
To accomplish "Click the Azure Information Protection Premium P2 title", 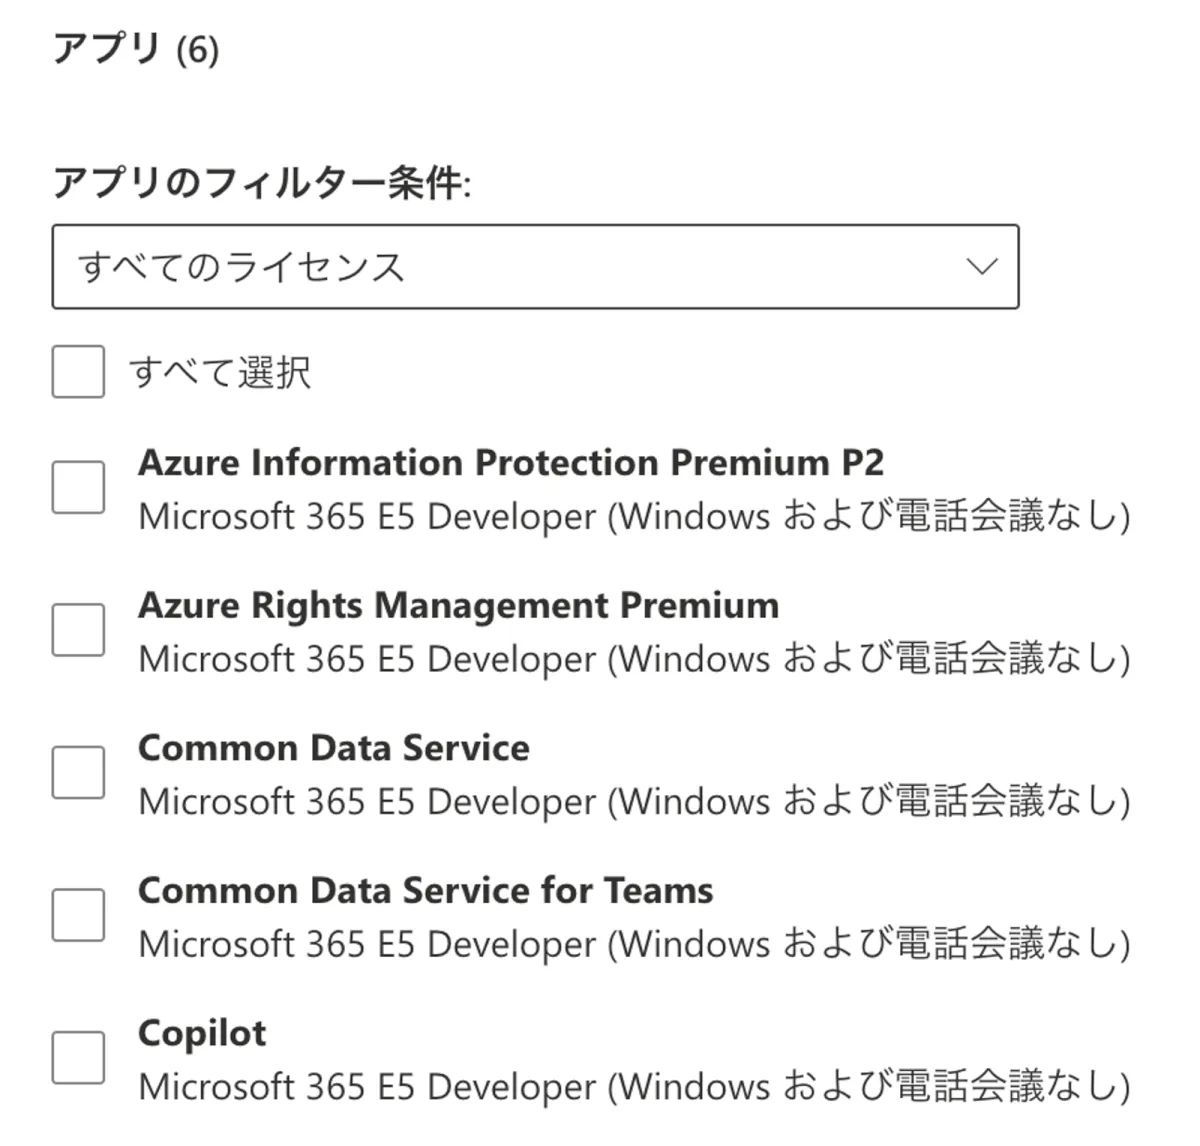I will pyautogui.click(x=511, y=463).
